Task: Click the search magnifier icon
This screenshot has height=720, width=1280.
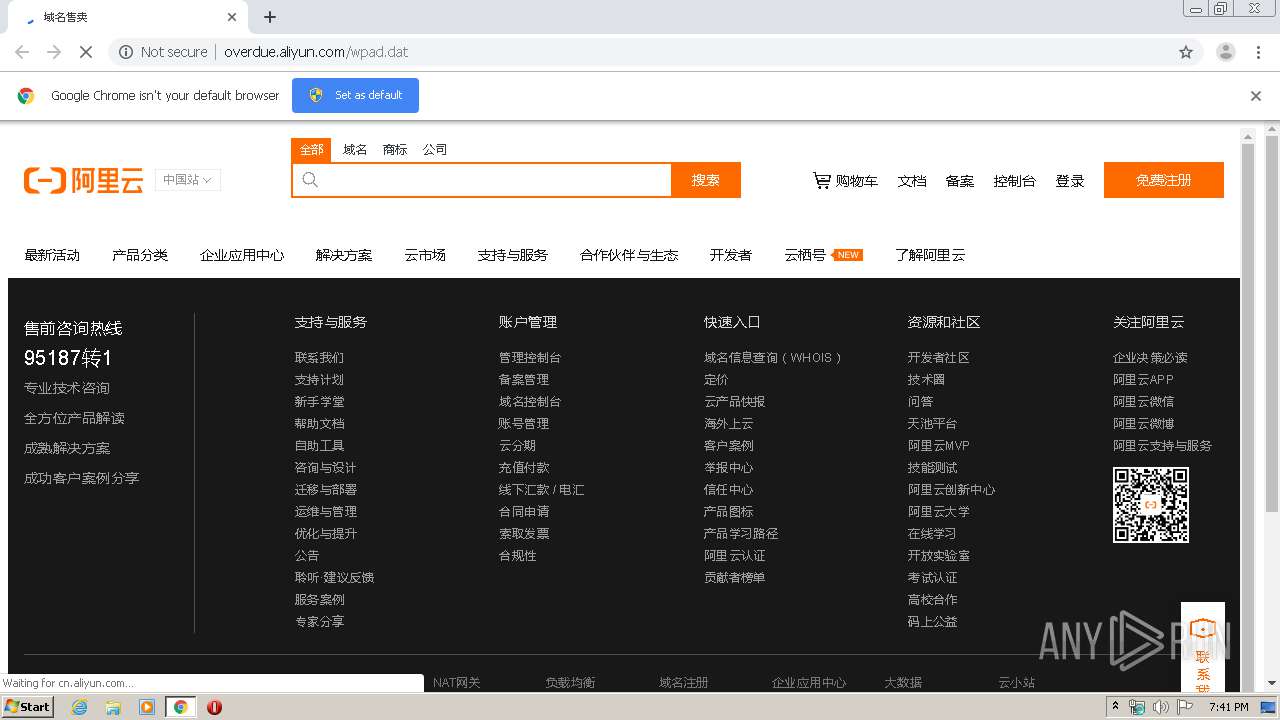Action: pos(310,180)
